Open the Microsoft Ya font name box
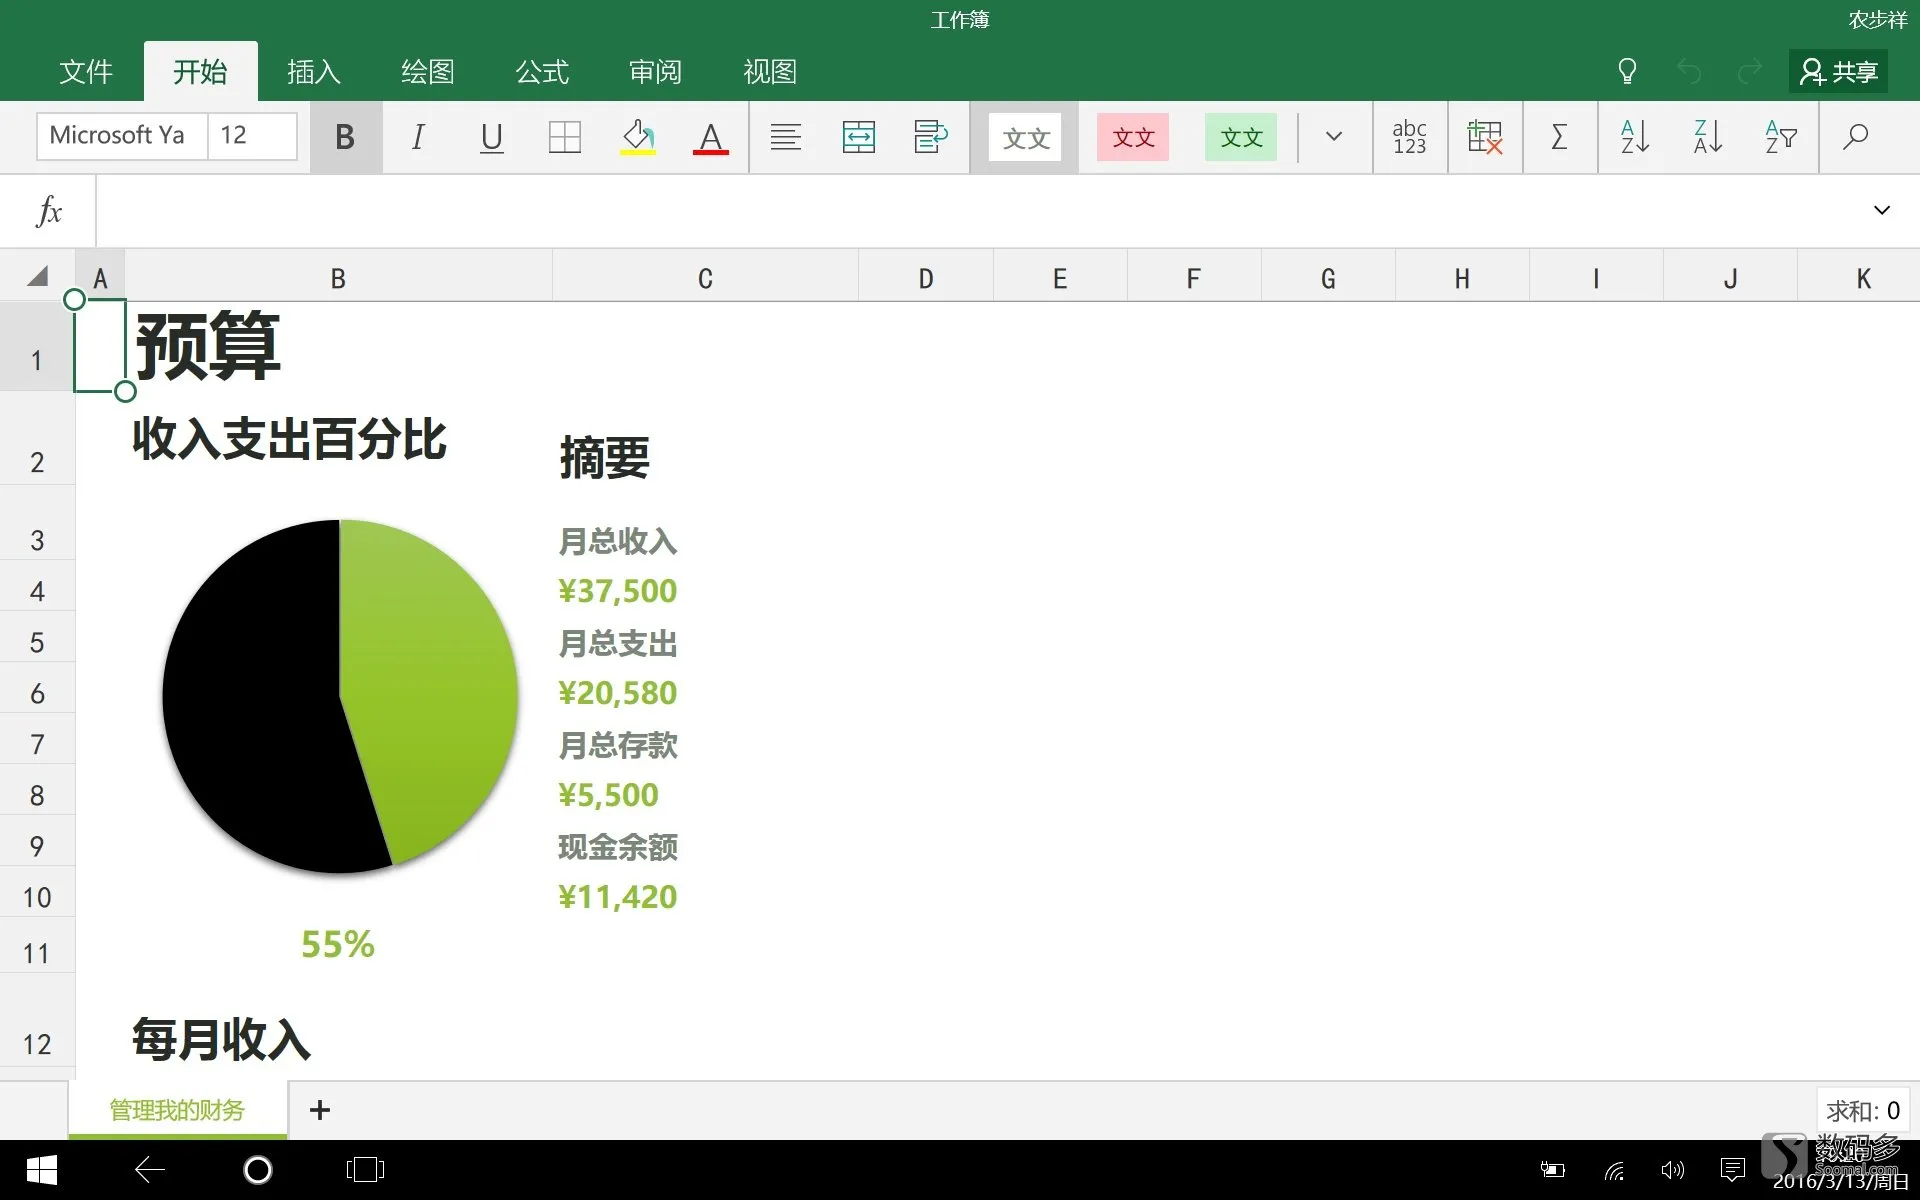This screenshot has width=1920, height=1200. coord(122,136)
